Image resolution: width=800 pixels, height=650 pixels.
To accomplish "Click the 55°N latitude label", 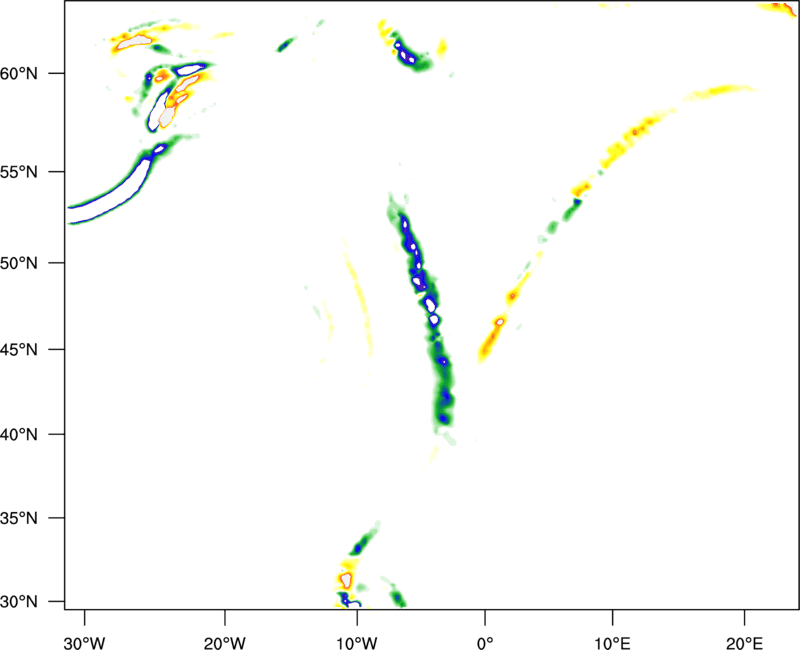I will coord(19,171).
